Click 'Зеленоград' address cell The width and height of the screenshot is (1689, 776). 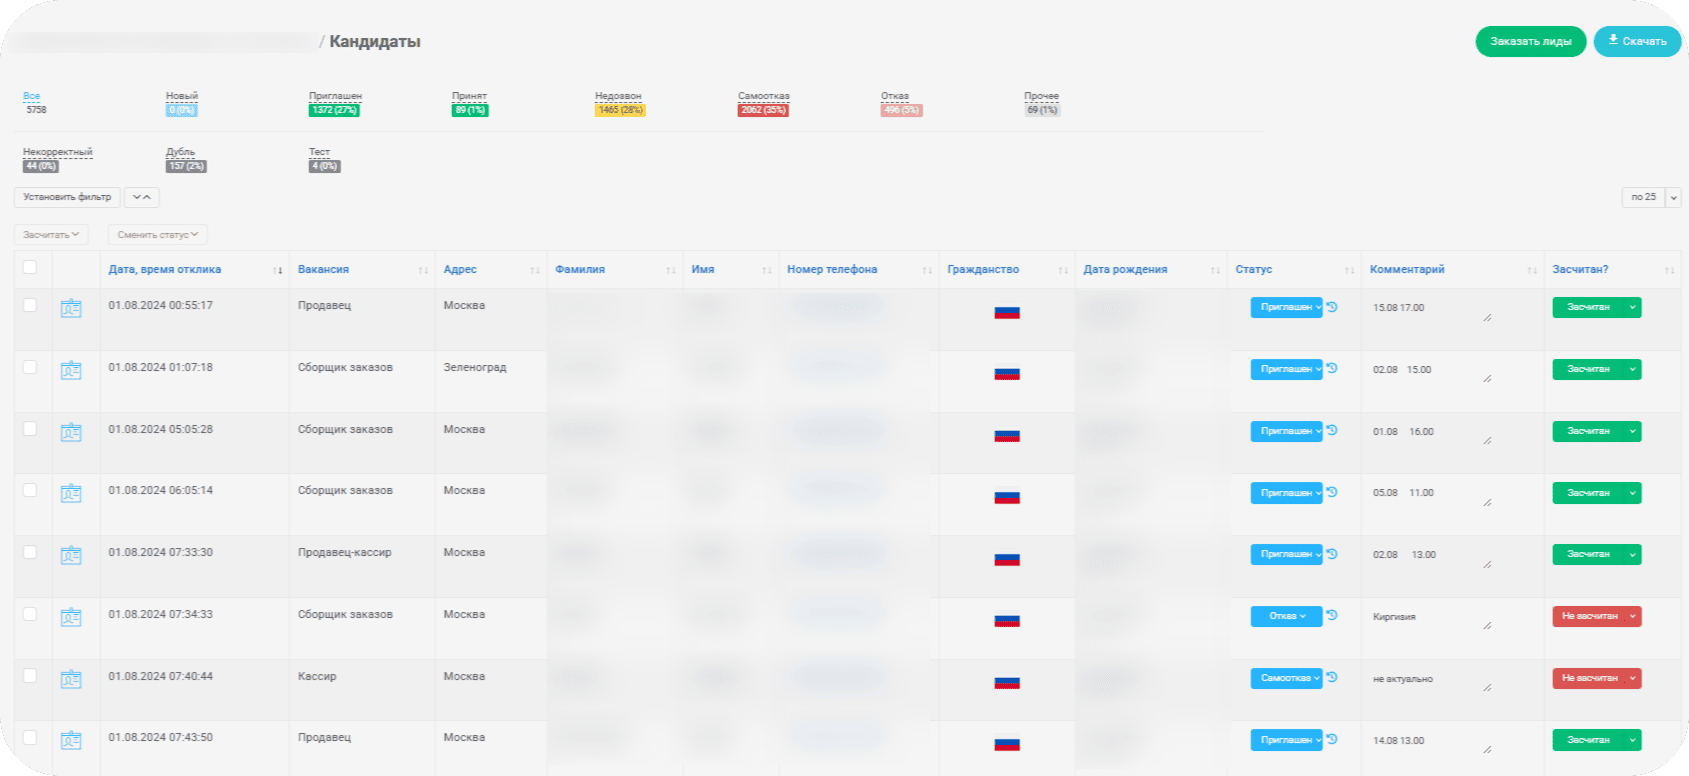coord(475,367)
